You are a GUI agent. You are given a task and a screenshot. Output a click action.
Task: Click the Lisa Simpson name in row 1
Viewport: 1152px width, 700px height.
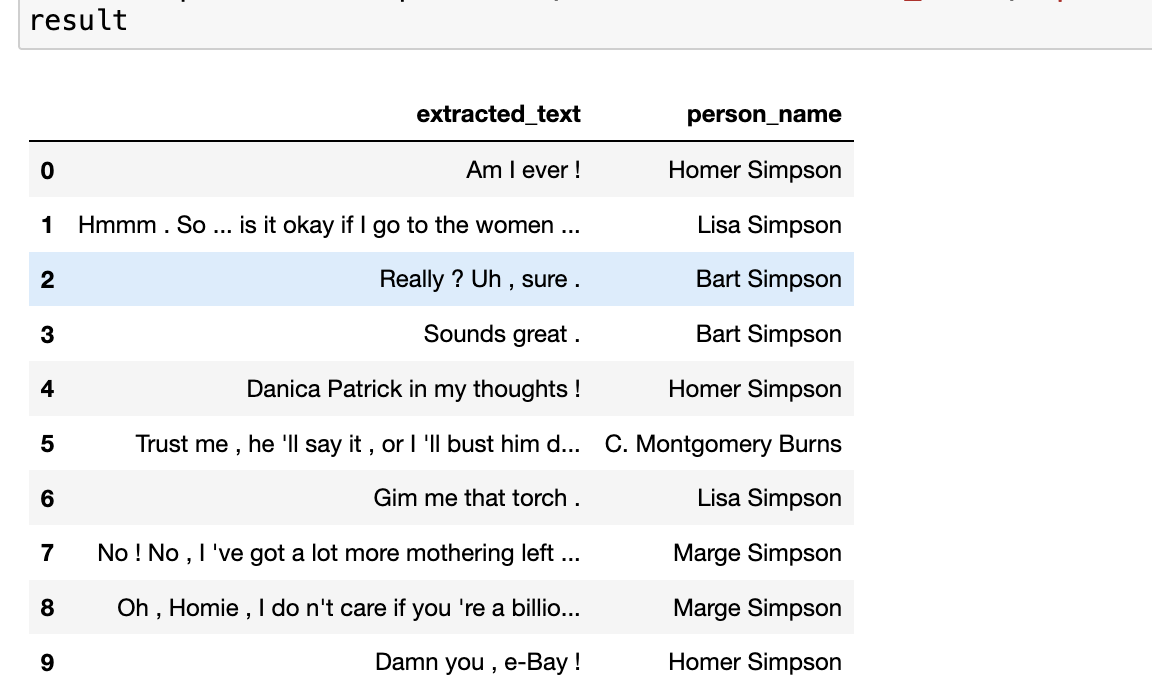tap(769, 225)
